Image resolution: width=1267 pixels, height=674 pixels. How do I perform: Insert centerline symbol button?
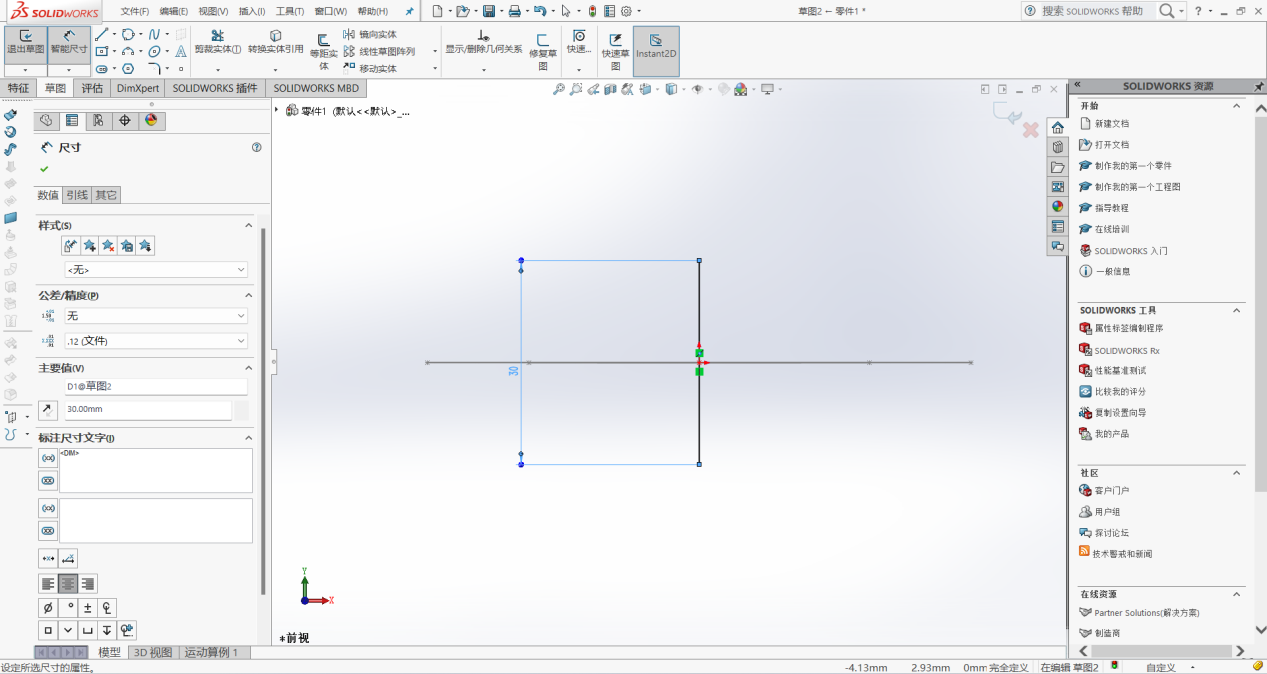(x=107, y=607)
